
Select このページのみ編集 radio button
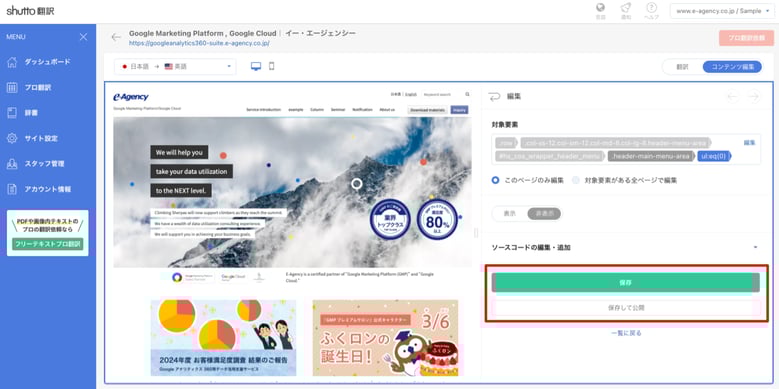pyautogui.click(x=495, y=180)
